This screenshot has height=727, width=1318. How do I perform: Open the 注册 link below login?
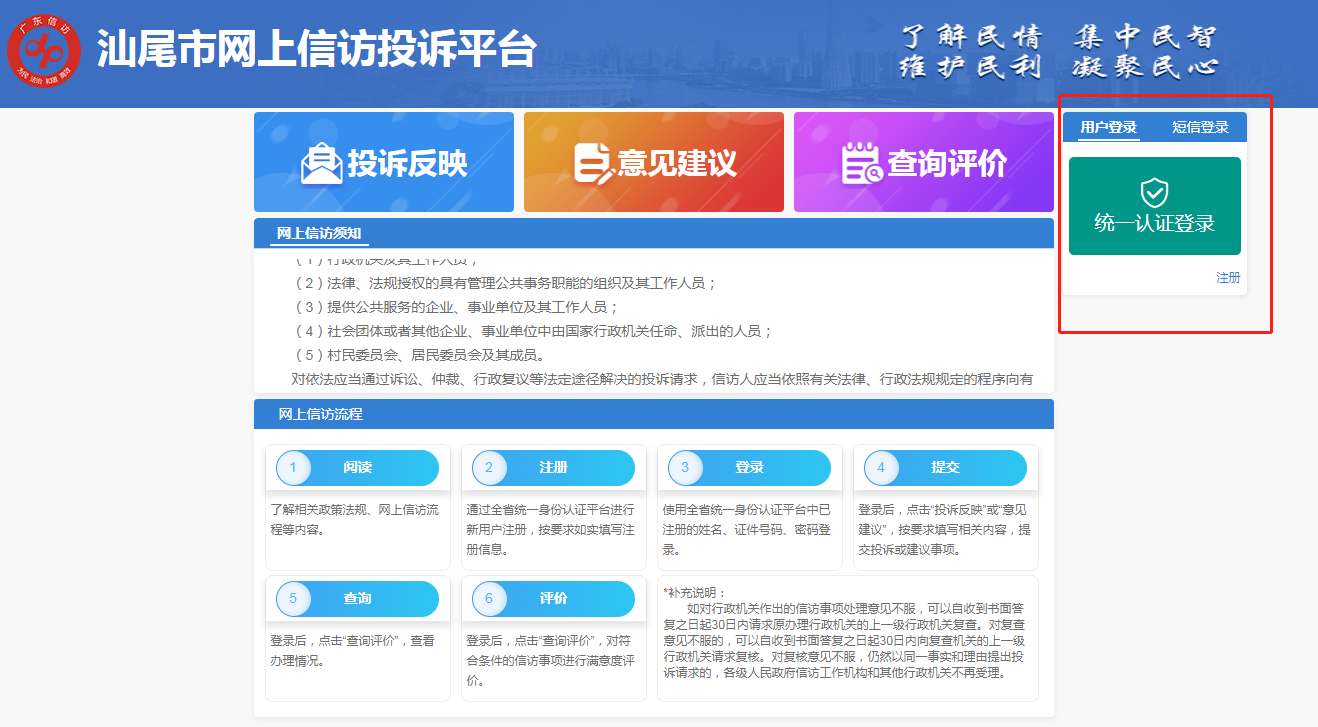[x=1227, y=278]
